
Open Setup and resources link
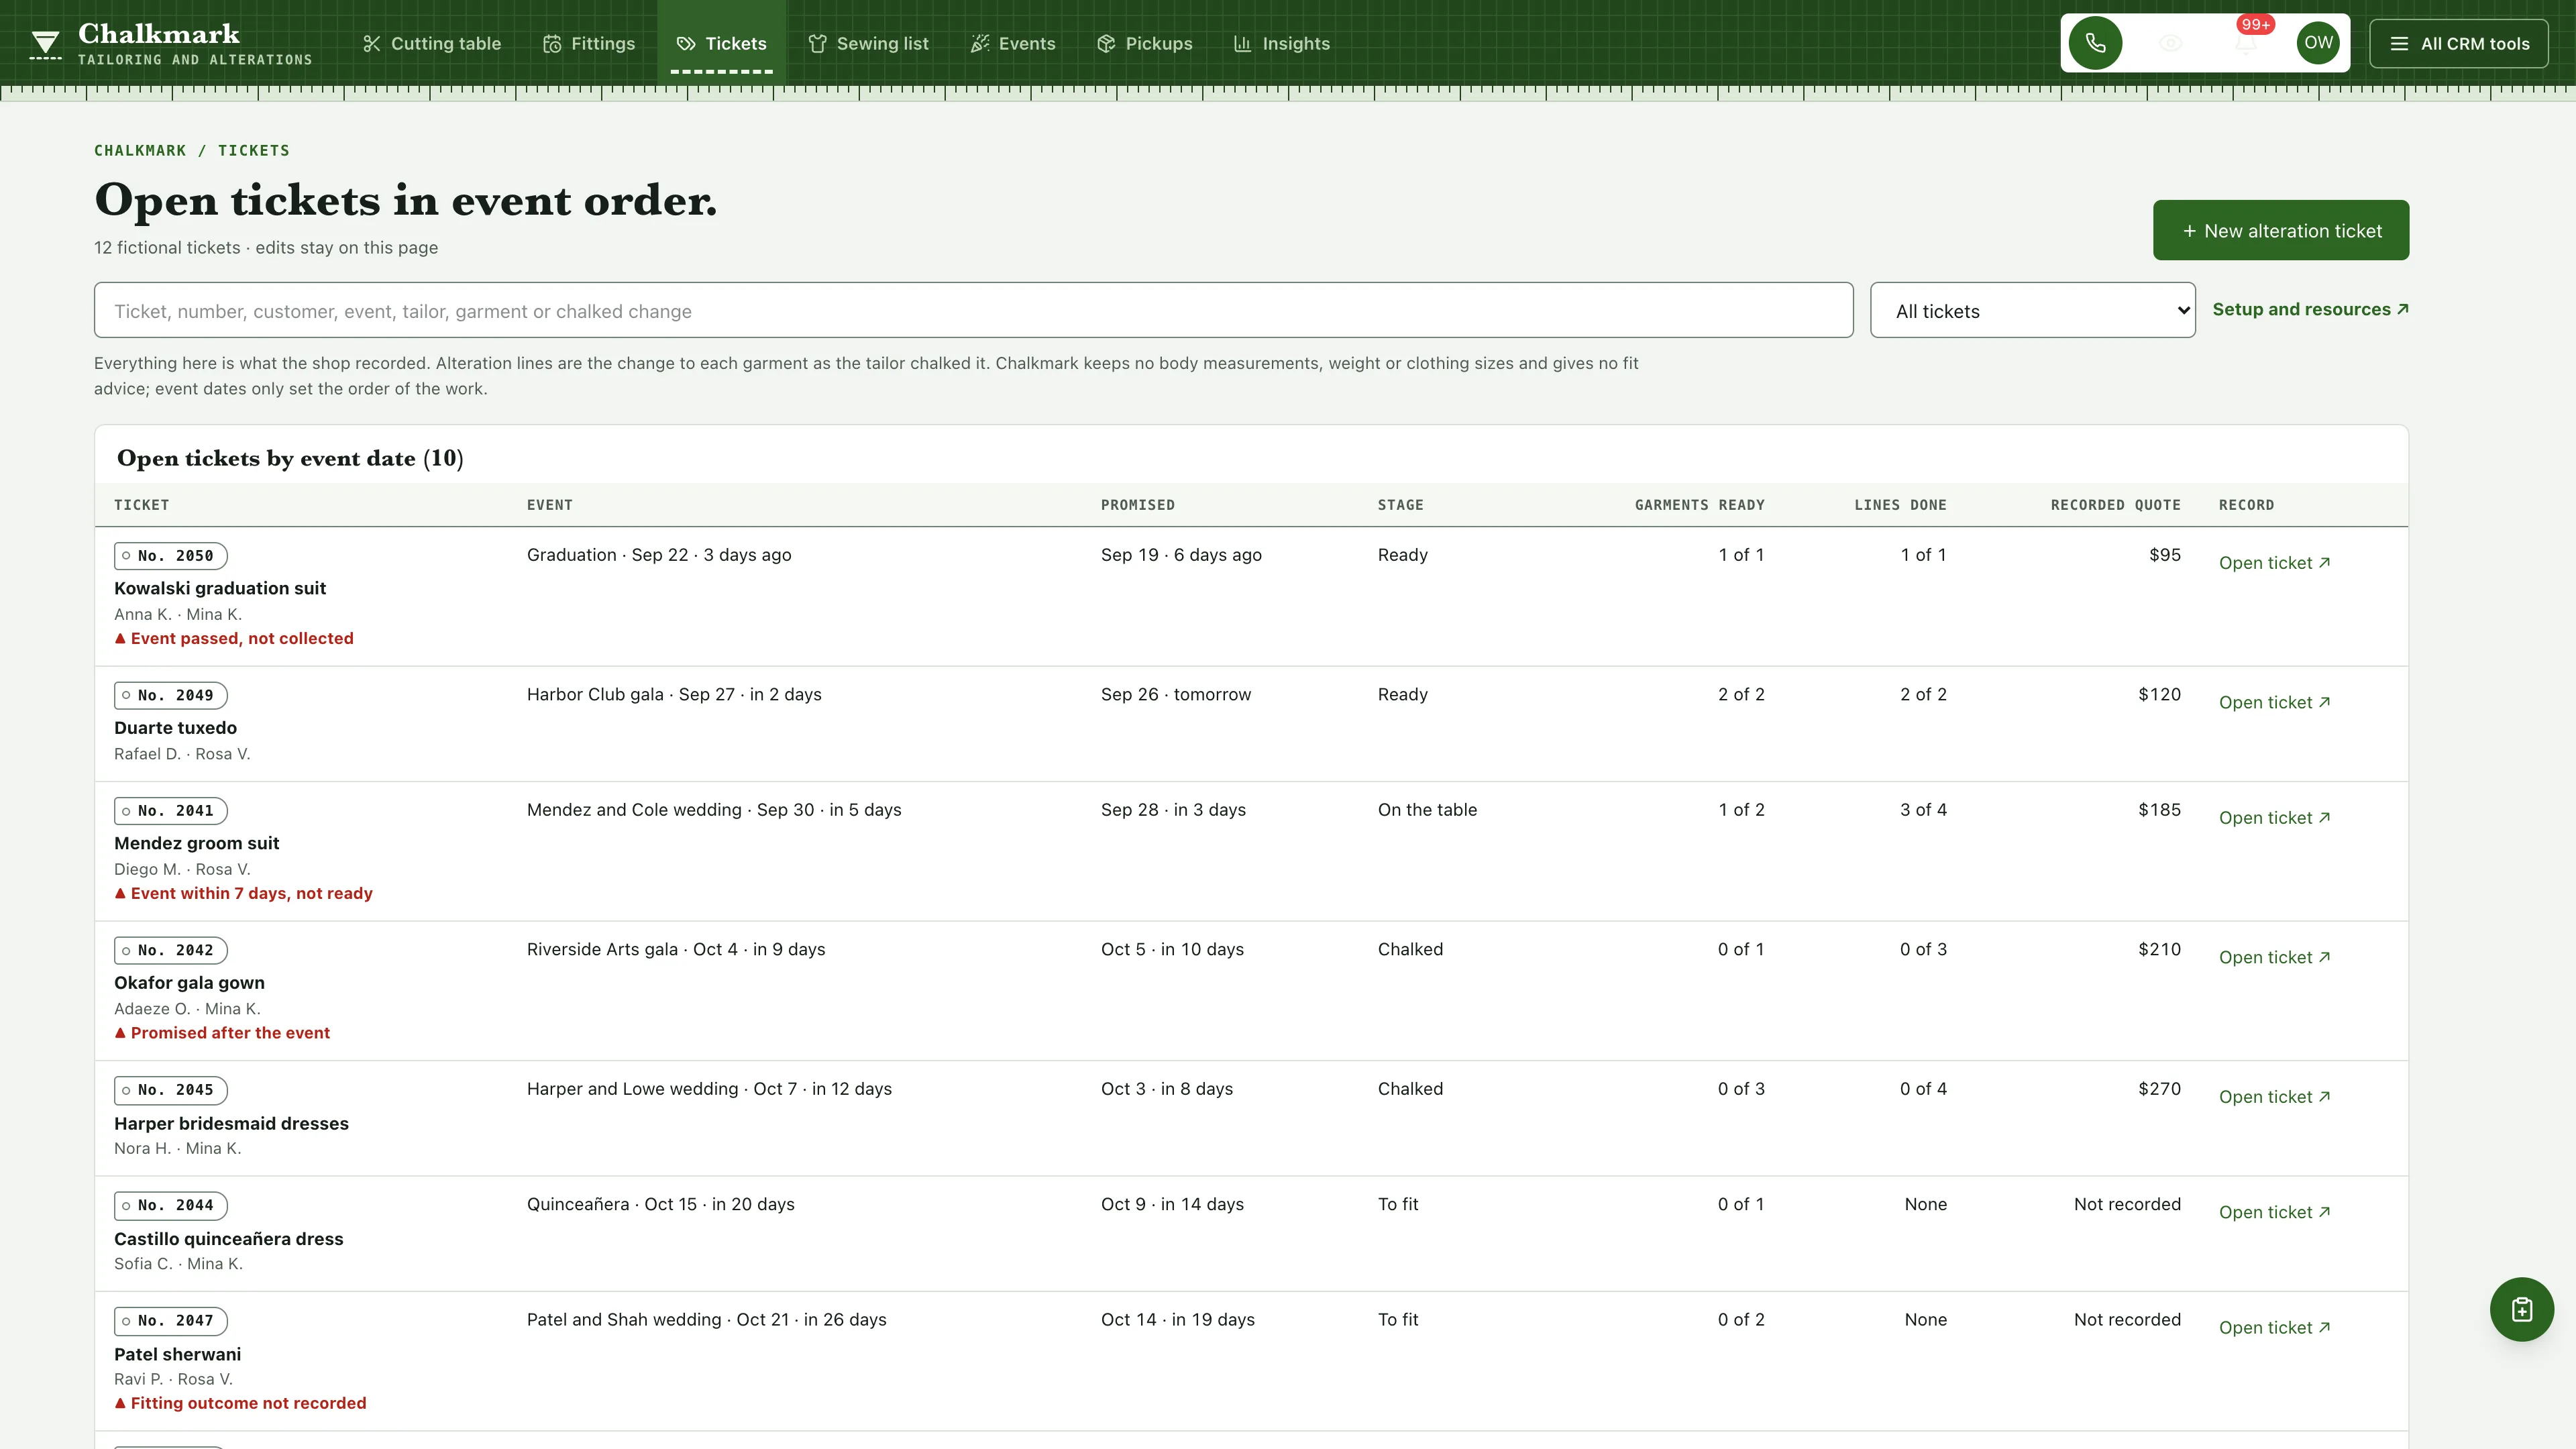[2310, 309]
